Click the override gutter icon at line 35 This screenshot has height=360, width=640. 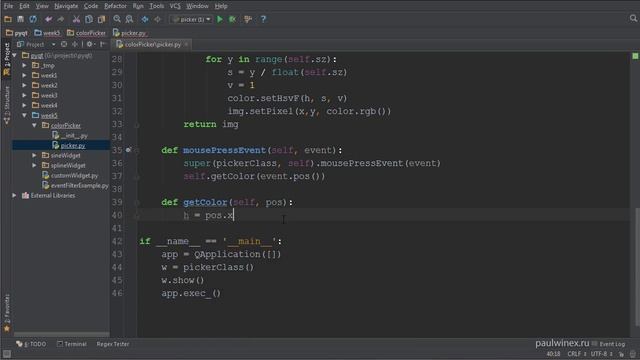128,150
